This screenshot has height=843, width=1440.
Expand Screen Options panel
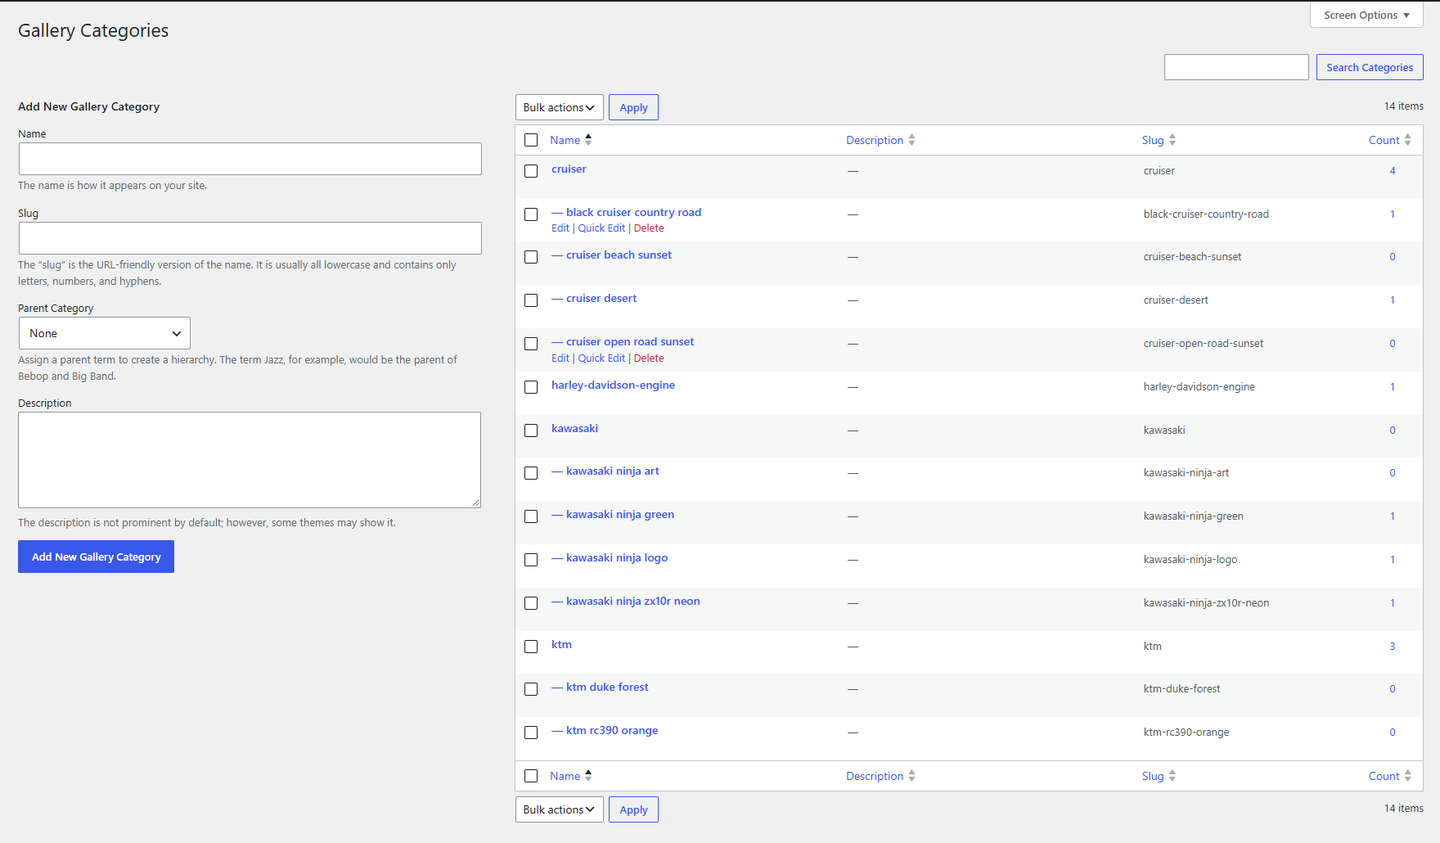click(x=1366, y=15)
